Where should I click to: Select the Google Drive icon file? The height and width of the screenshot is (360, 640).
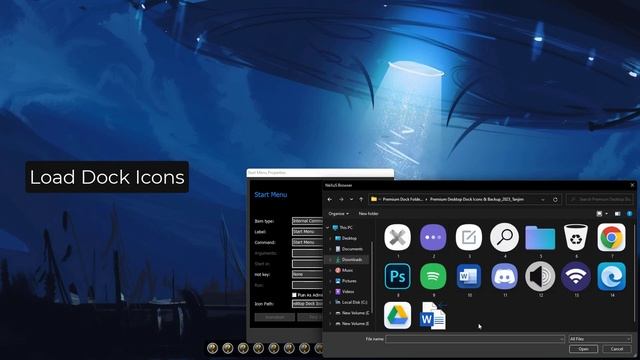pyautogui.click(x=398, y=315)
